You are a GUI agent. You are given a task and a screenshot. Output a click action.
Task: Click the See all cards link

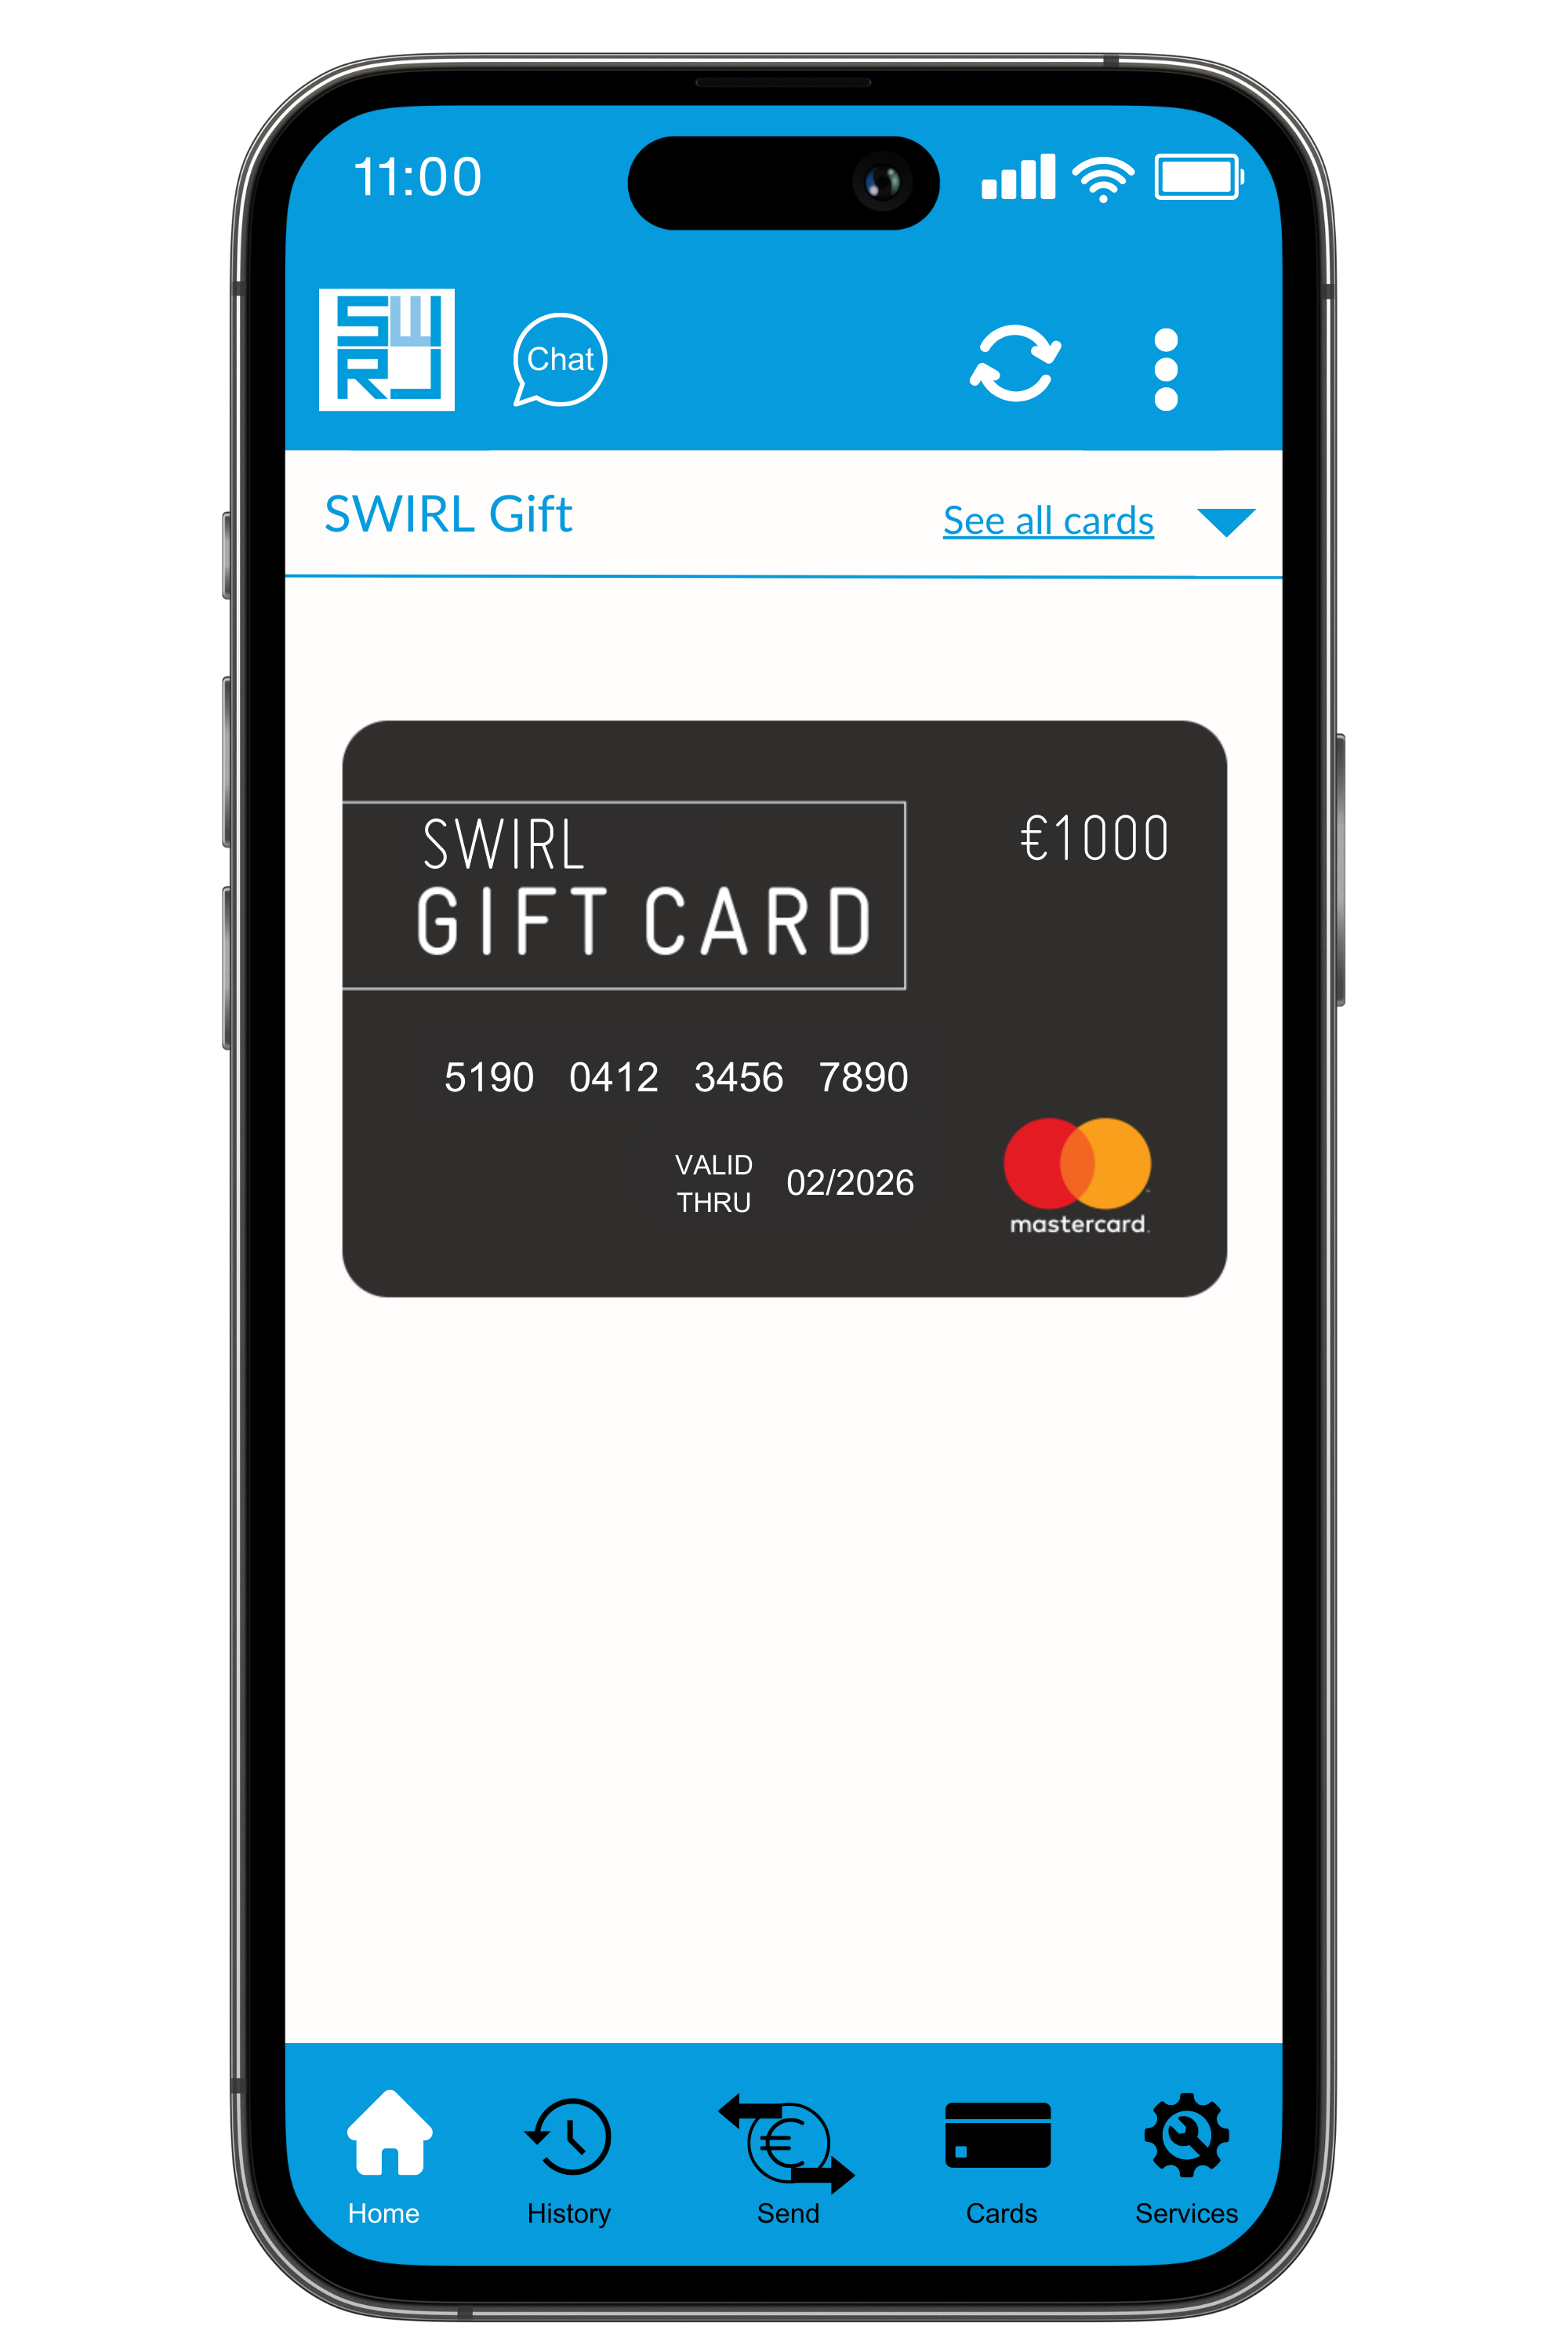(1045, 518)
